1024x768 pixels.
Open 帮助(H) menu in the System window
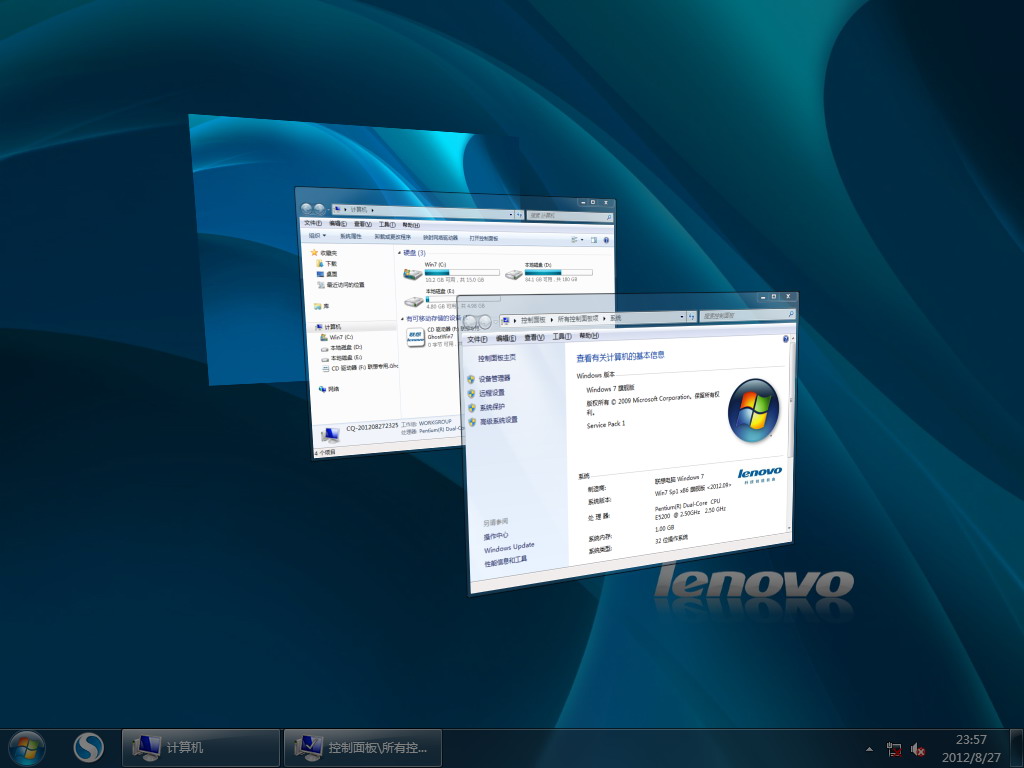coord(589,336)
